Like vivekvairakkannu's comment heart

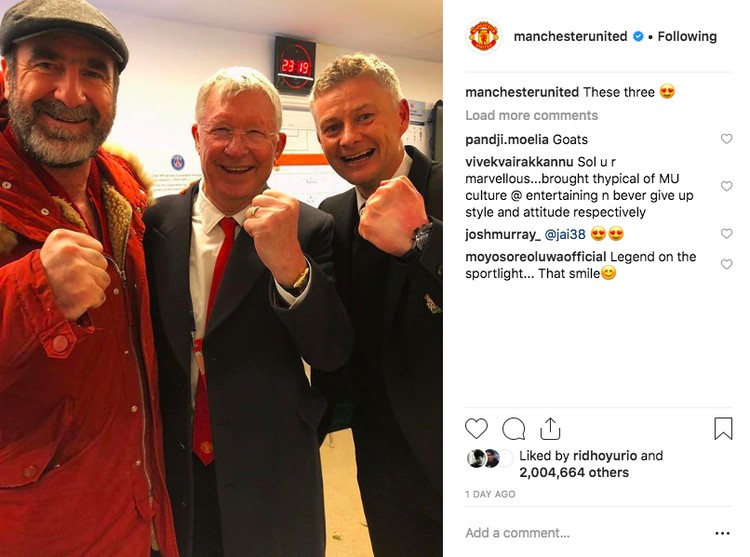[726, 186]
